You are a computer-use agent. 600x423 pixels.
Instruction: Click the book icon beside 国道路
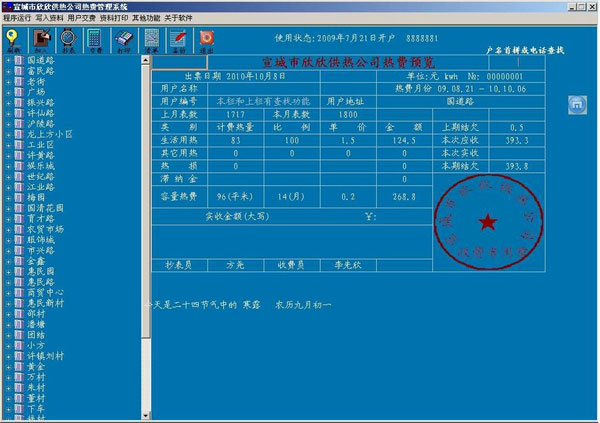click(x=19, y=60)
